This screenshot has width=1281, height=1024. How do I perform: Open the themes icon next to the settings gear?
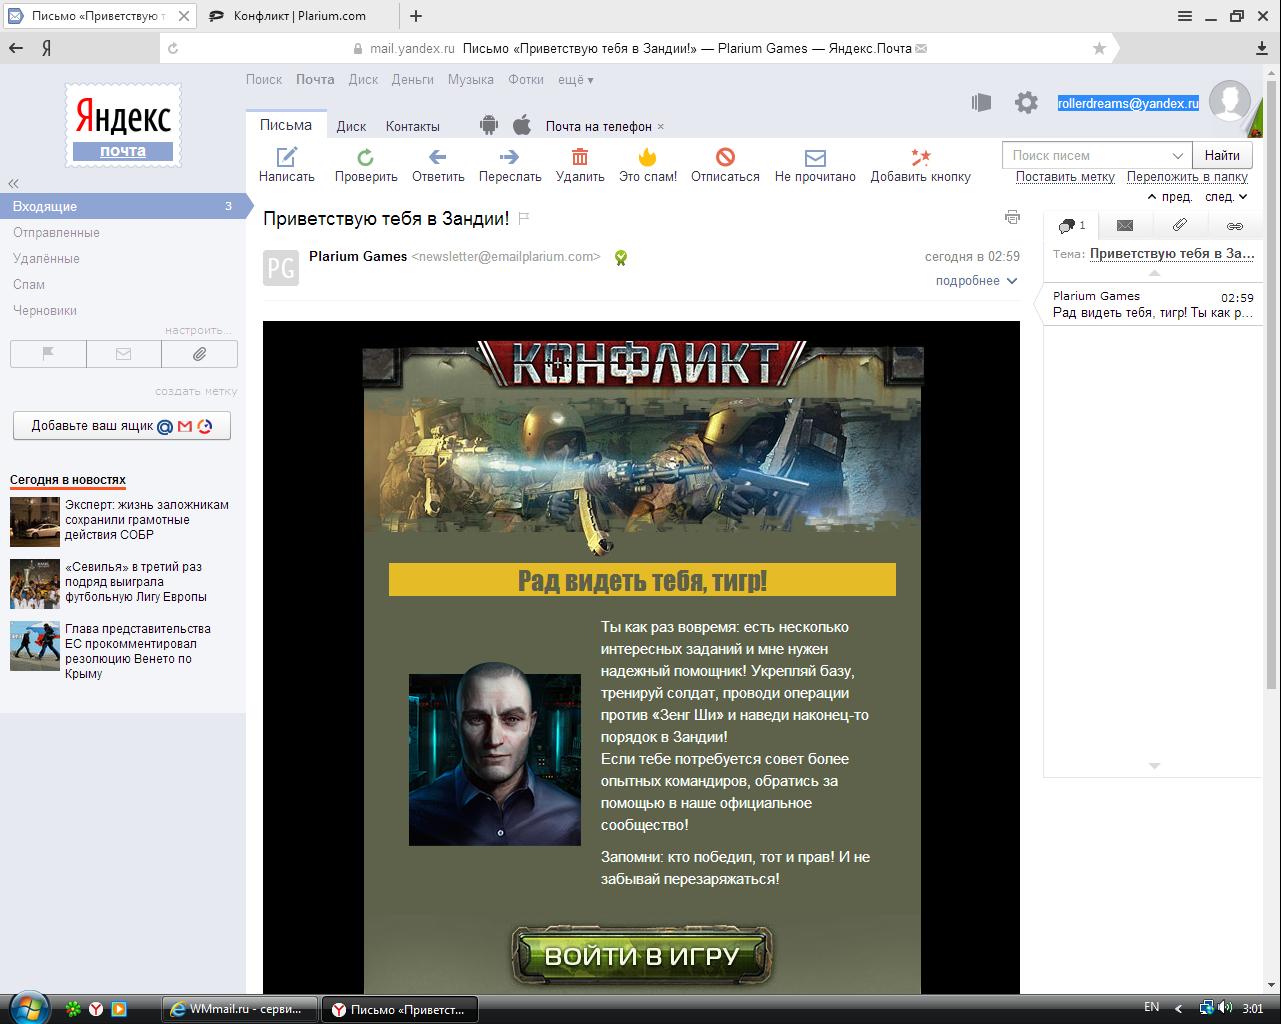pos(981,102)
